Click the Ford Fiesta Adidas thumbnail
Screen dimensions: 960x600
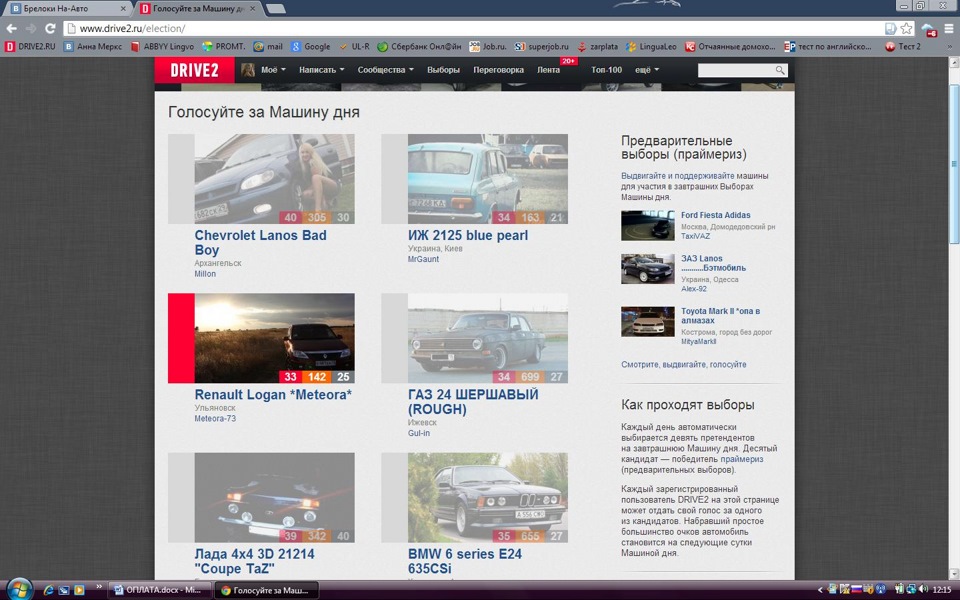point(648,225)
